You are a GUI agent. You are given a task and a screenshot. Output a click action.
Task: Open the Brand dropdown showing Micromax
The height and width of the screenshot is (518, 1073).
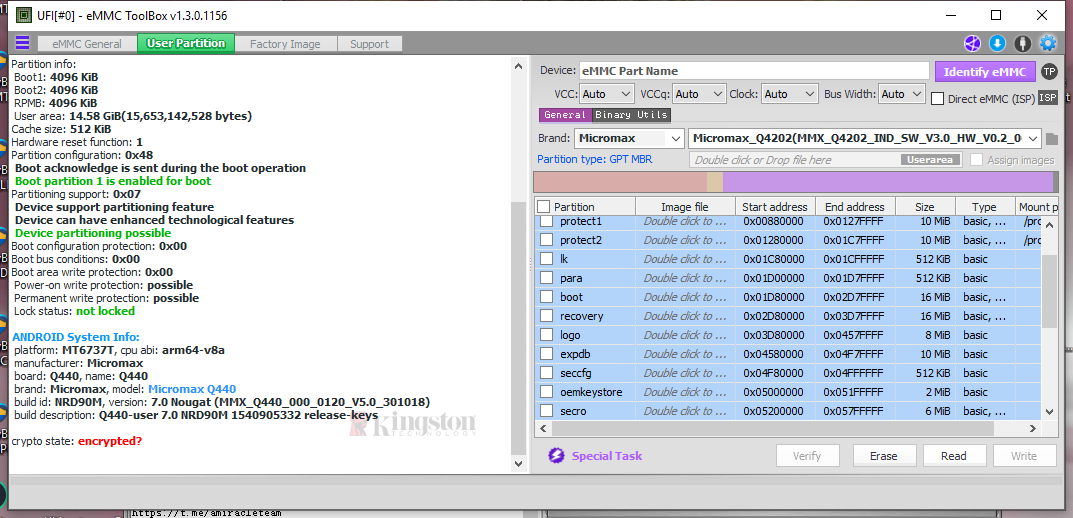(629, 138)
